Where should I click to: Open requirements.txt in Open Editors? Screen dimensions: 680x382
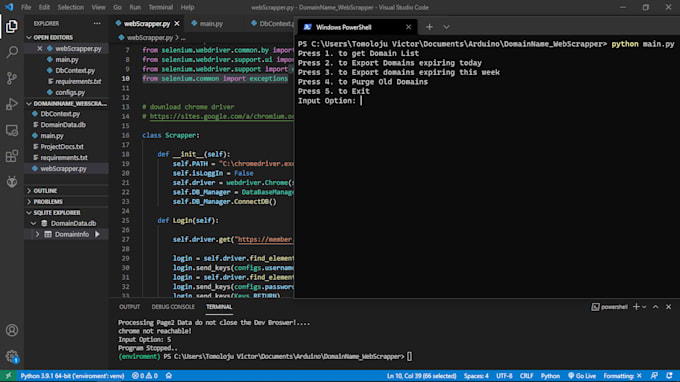[78, 82]
